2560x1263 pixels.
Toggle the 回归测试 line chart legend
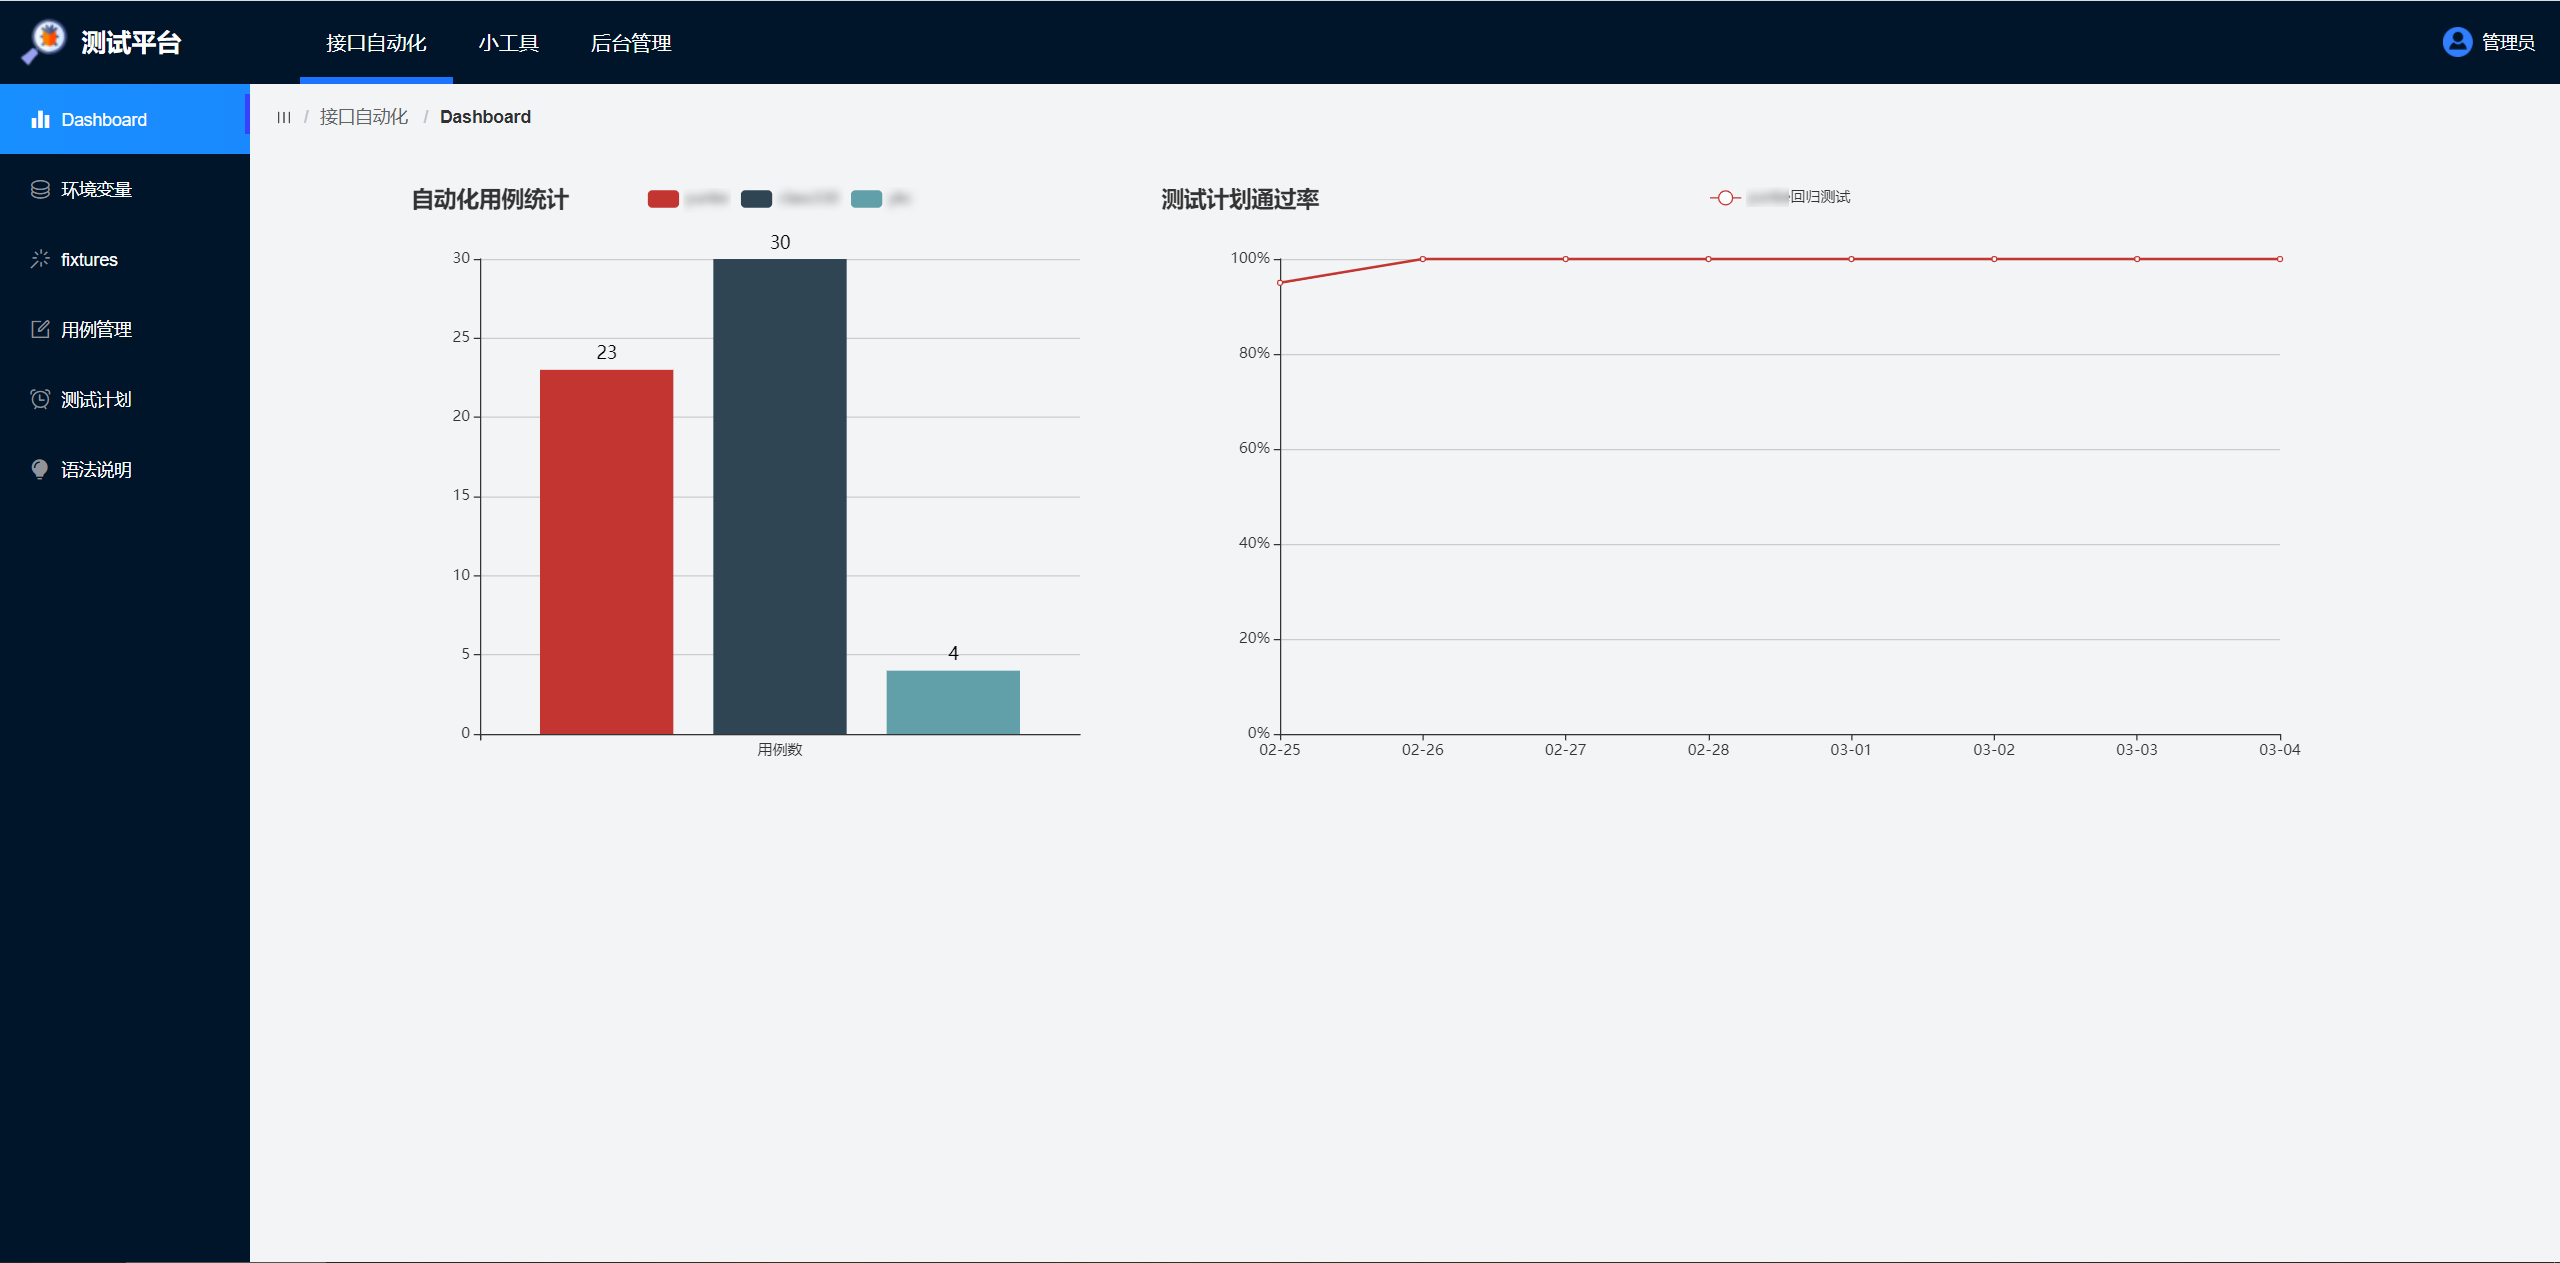coord(1726,197)
